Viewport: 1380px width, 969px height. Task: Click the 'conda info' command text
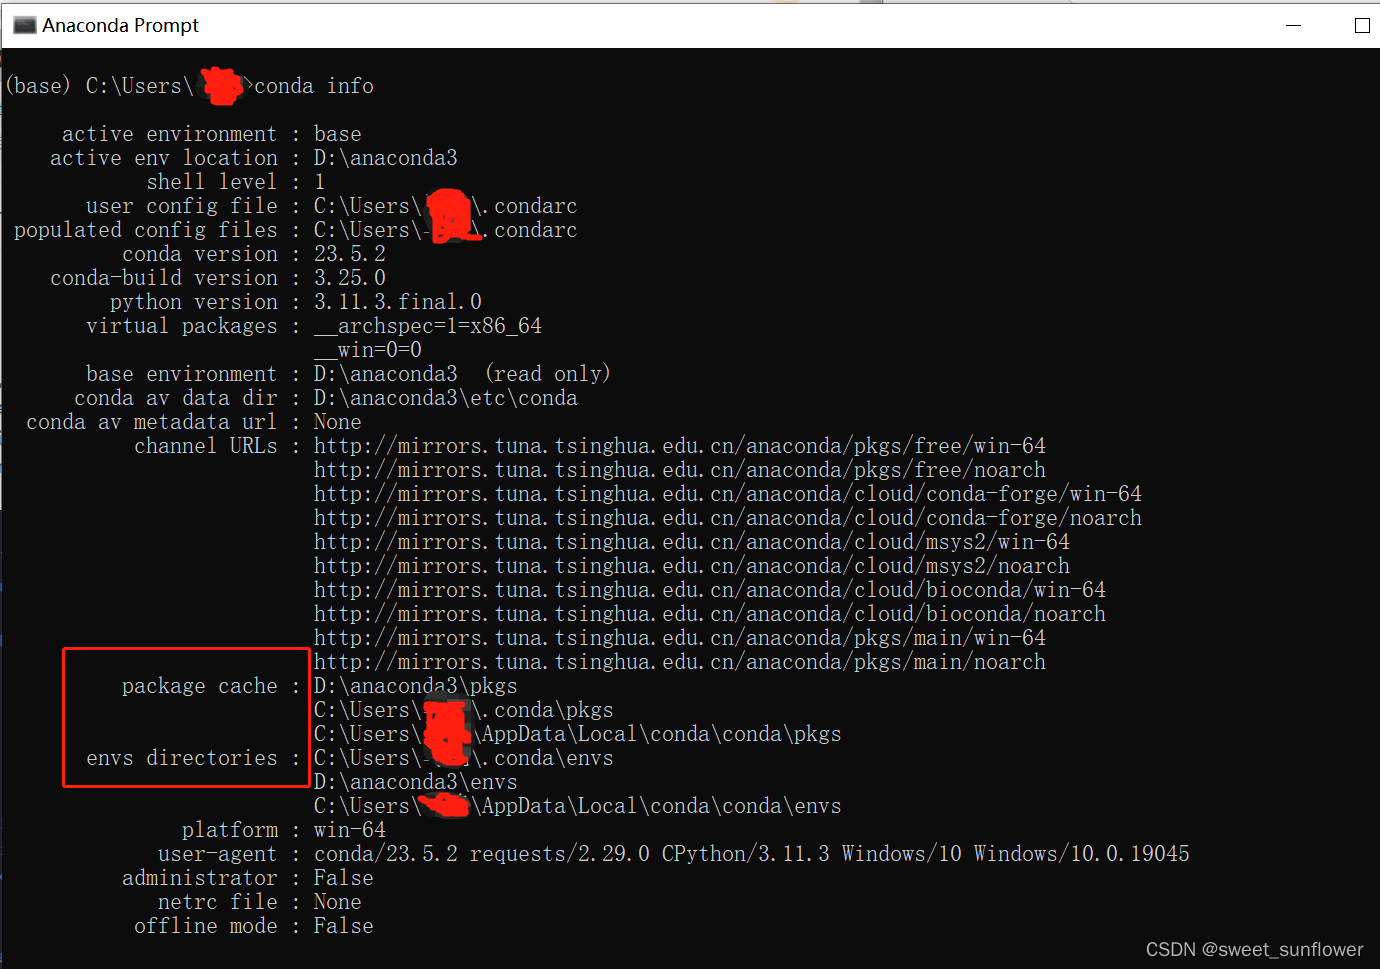pos(314,86)
